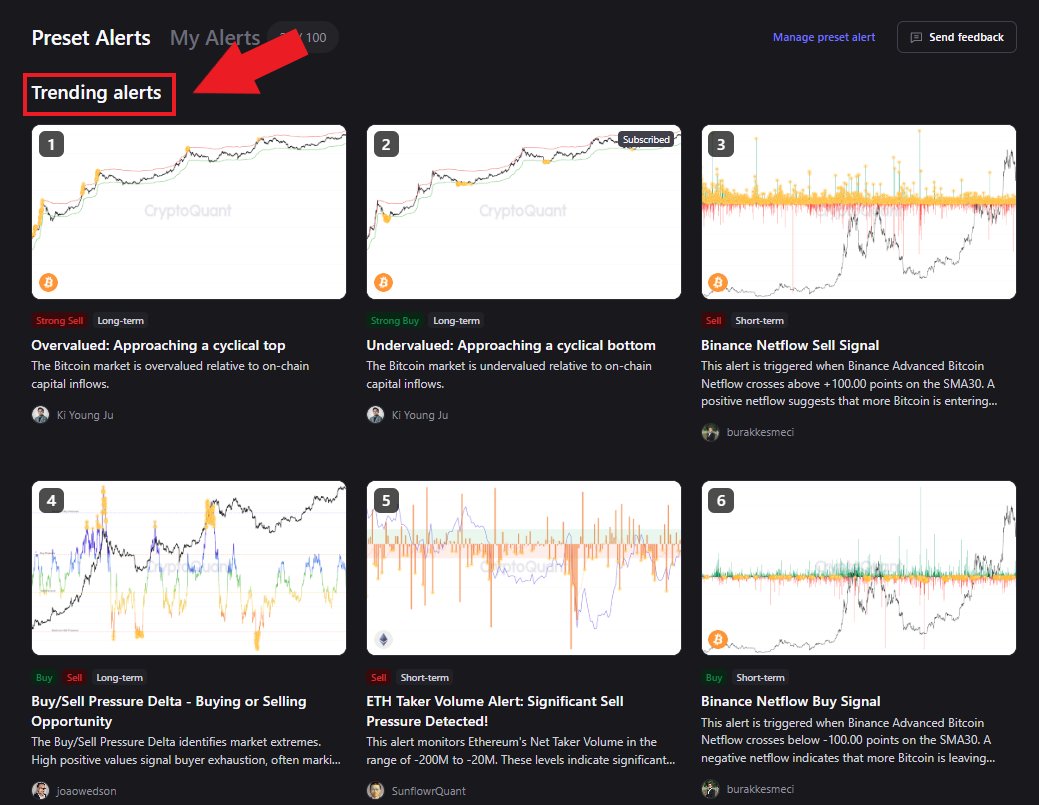
Task: Open the 'Binance Netflow Sell Signal' title
Action: point(790,345)
